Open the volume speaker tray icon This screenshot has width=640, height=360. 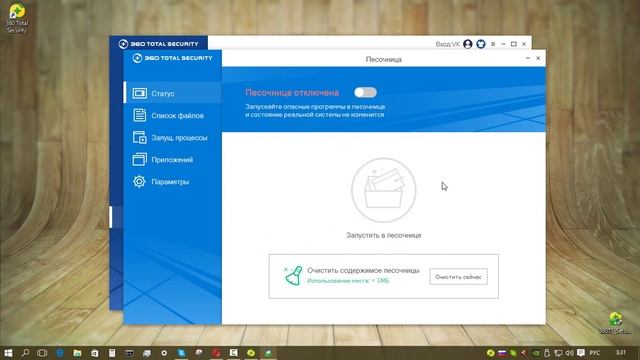(x=569, y=353)
